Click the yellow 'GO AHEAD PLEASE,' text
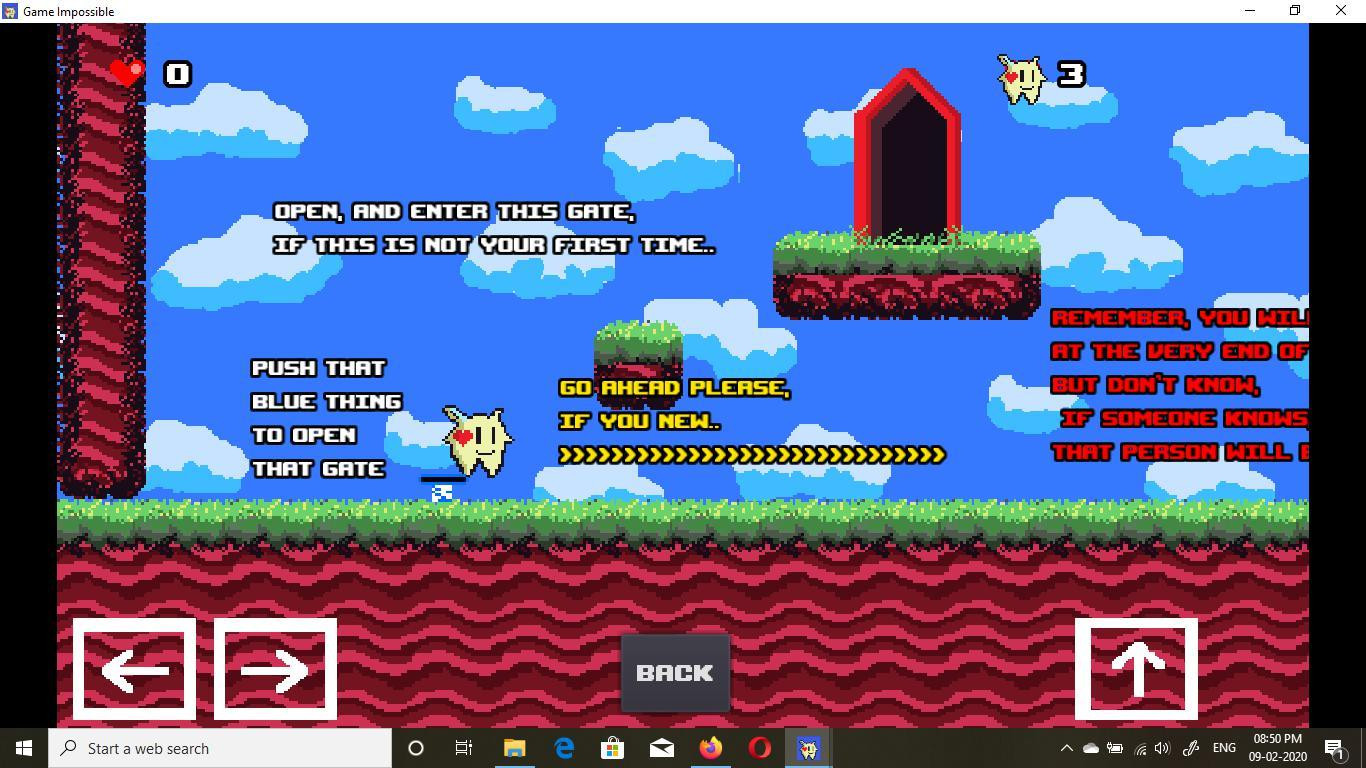The height and width of the screenshot is (768, 1366). [675, 388]
